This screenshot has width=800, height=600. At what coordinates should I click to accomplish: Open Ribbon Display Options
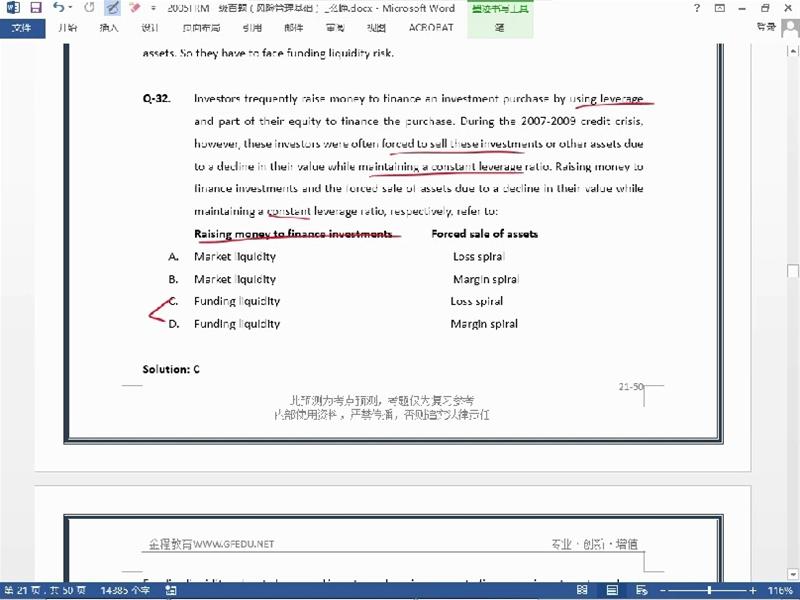[719, 8]
